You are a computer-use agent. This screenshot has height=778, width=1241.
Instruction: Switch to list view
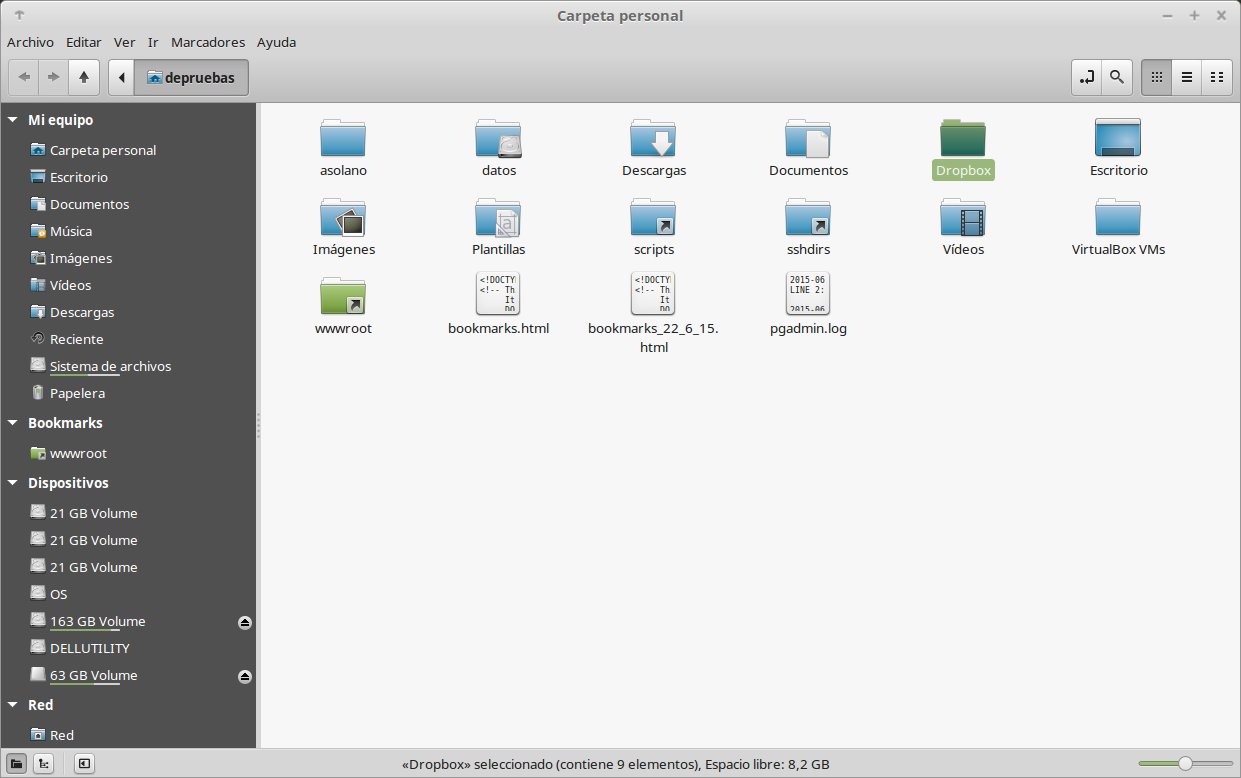(1187, 77)
